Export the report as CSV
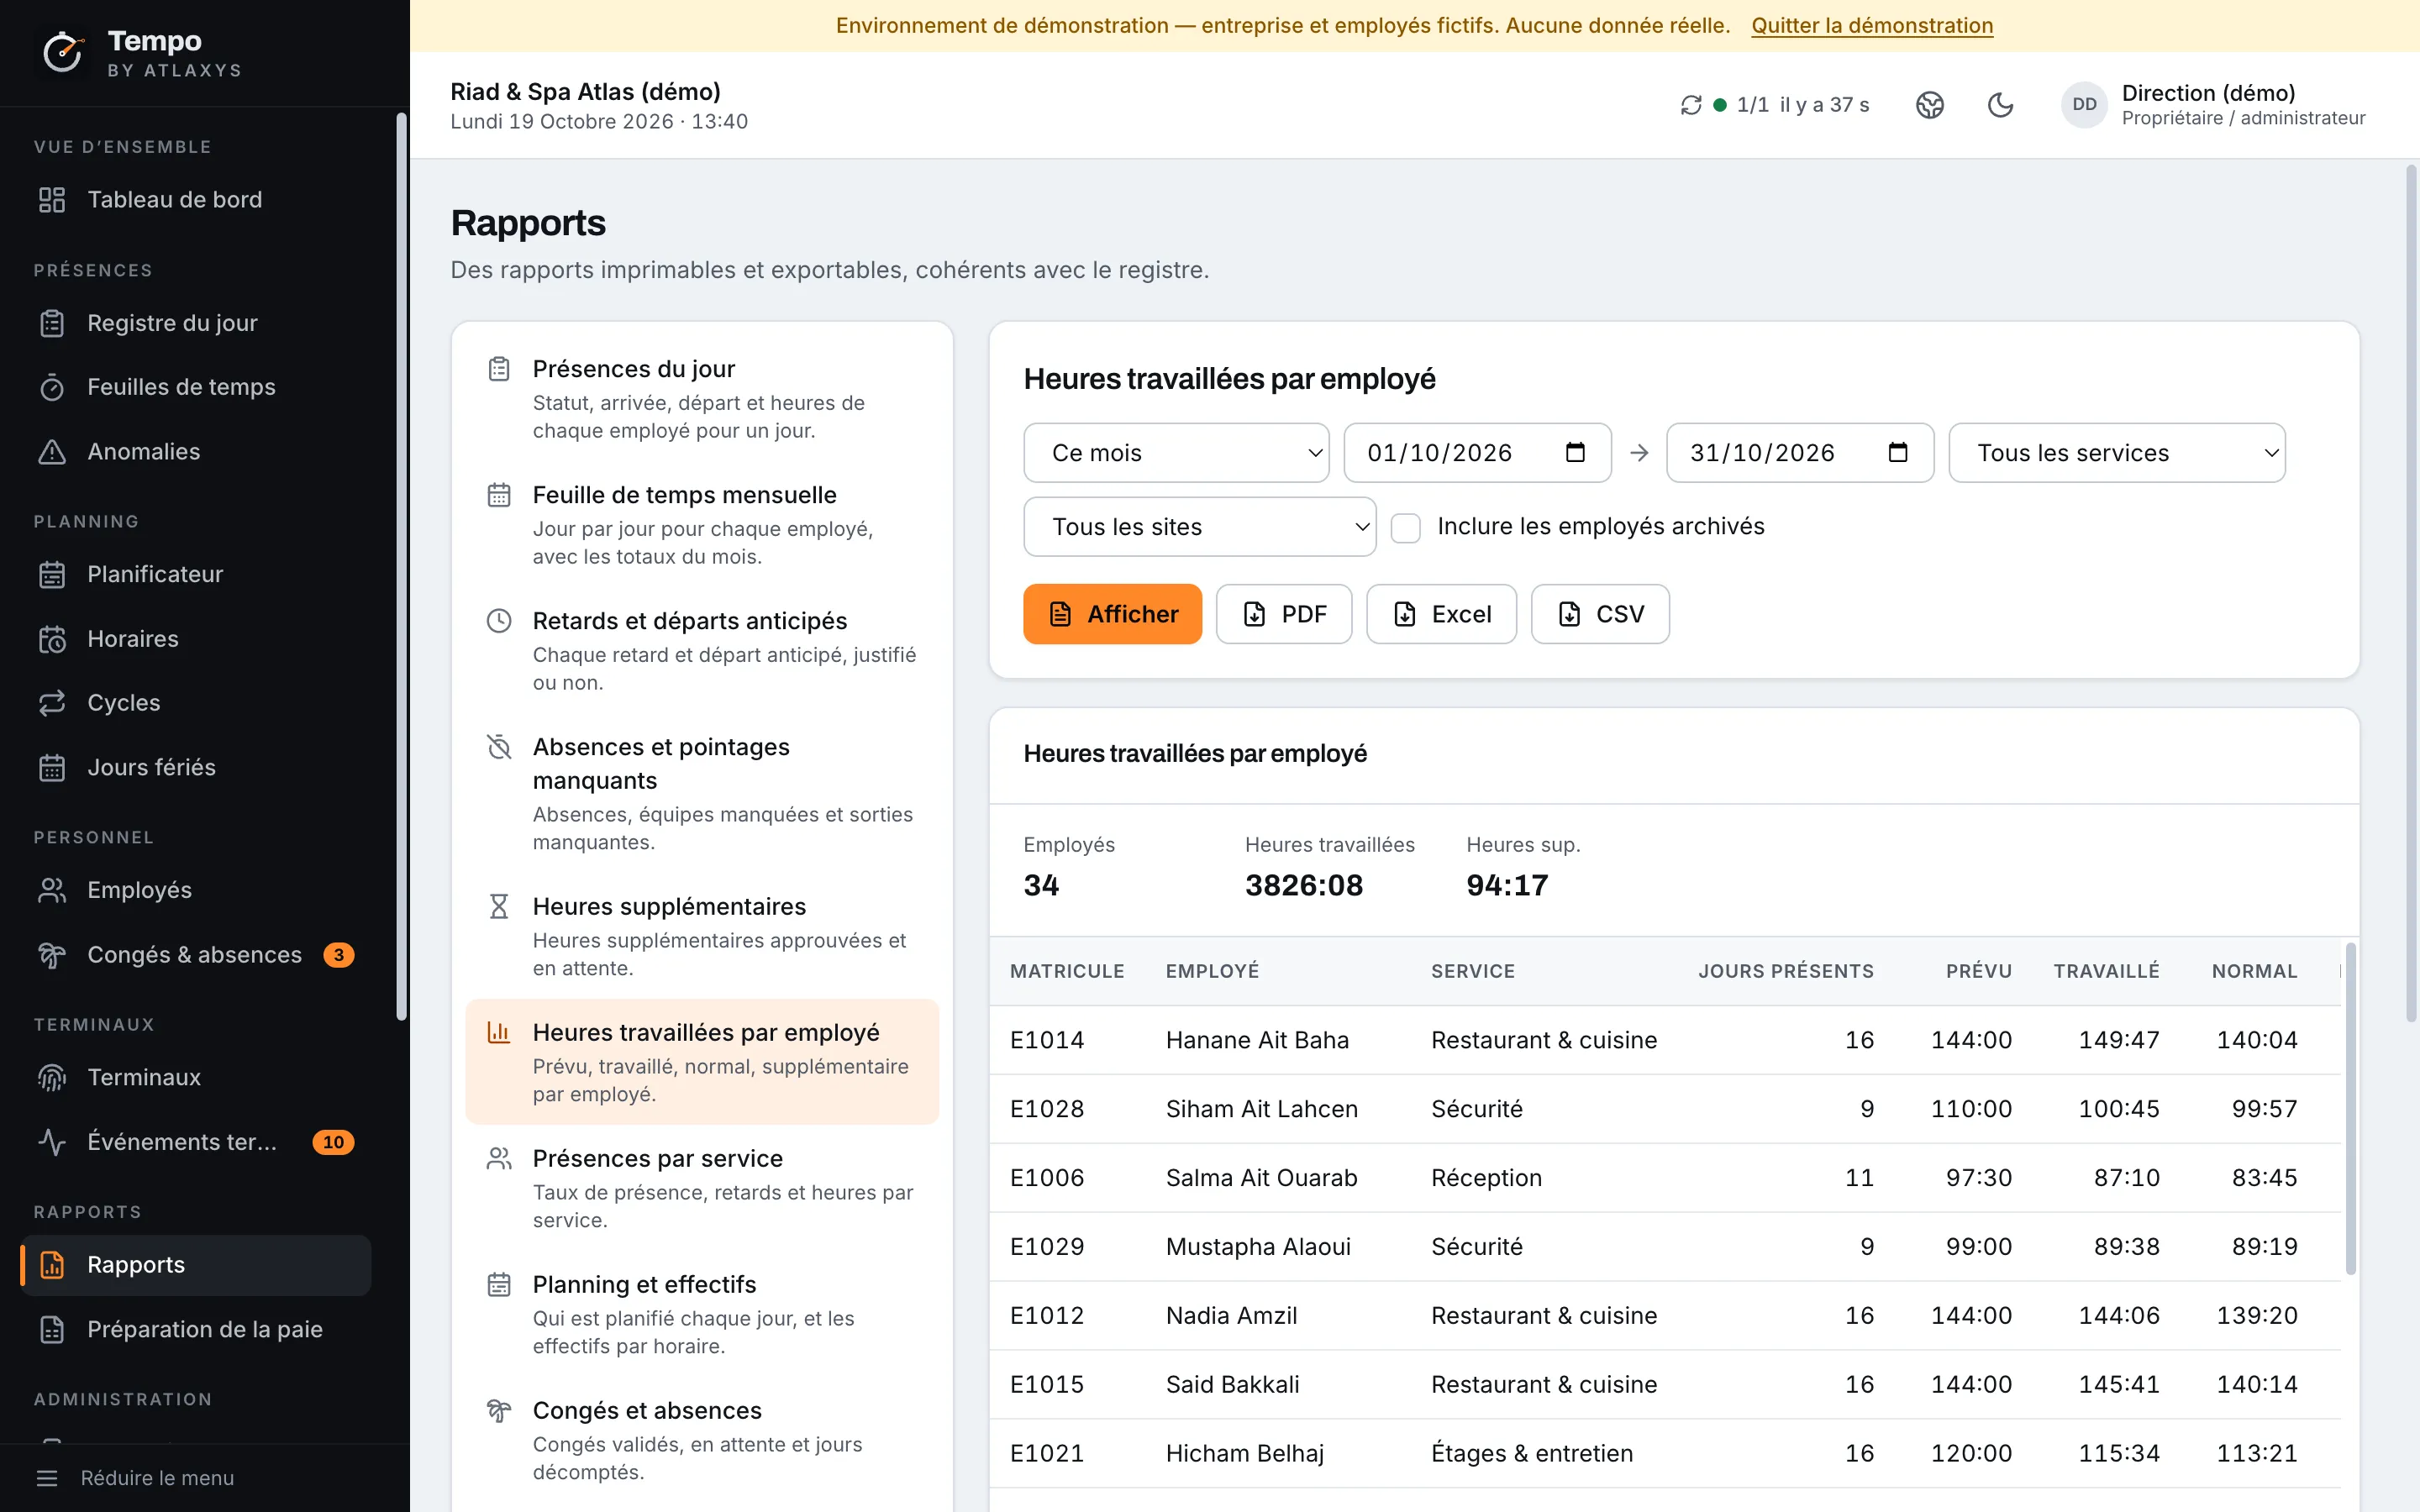Viewport: 2420px width, 1512px height. 1600,614
